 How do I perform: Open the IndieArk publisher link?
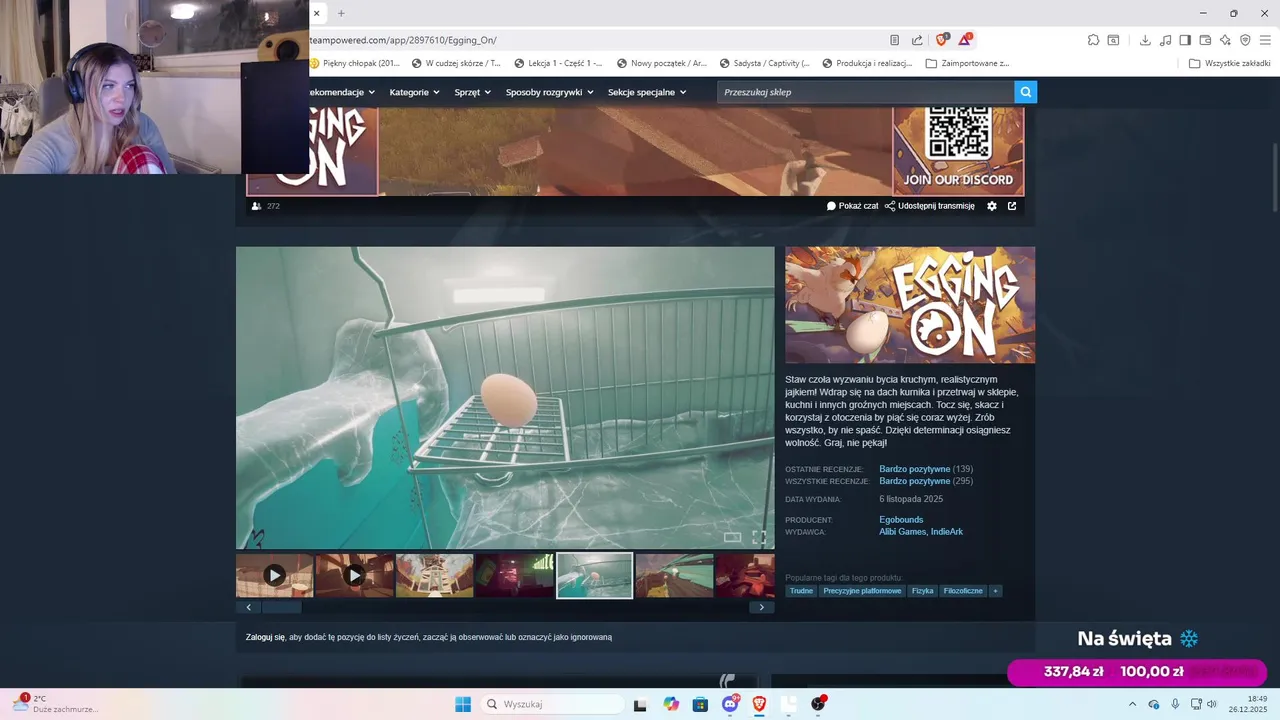pos(947,532)
